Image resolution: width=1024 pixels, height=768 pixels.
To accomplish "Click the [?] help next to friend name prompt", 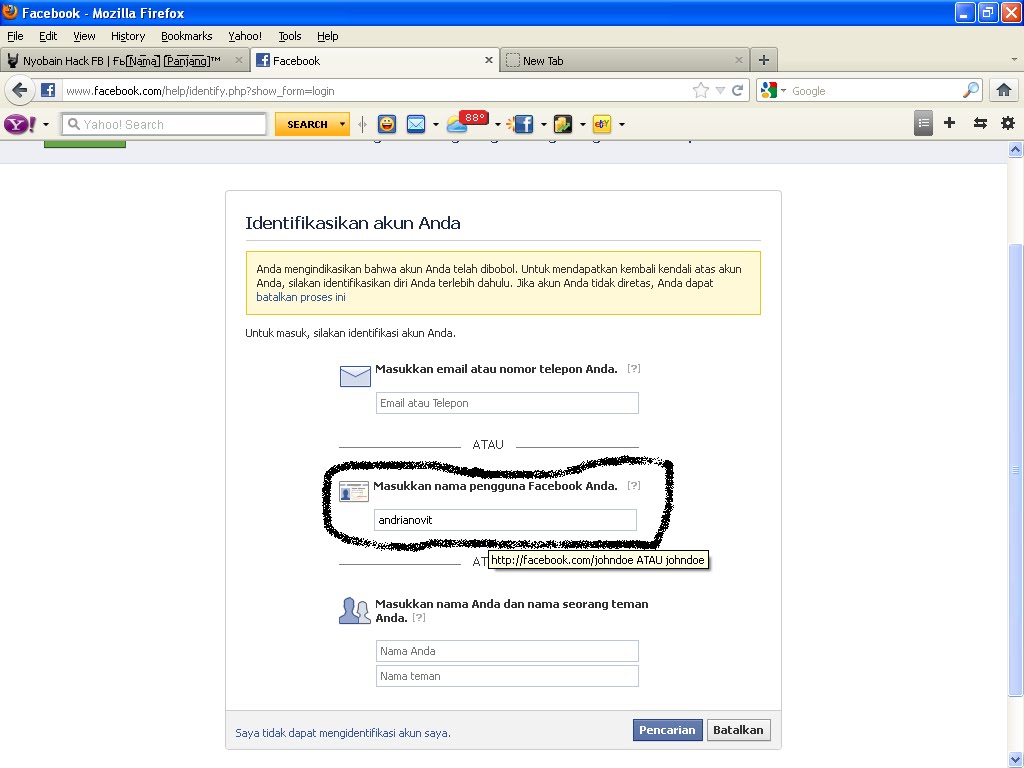I will [419, 617].
